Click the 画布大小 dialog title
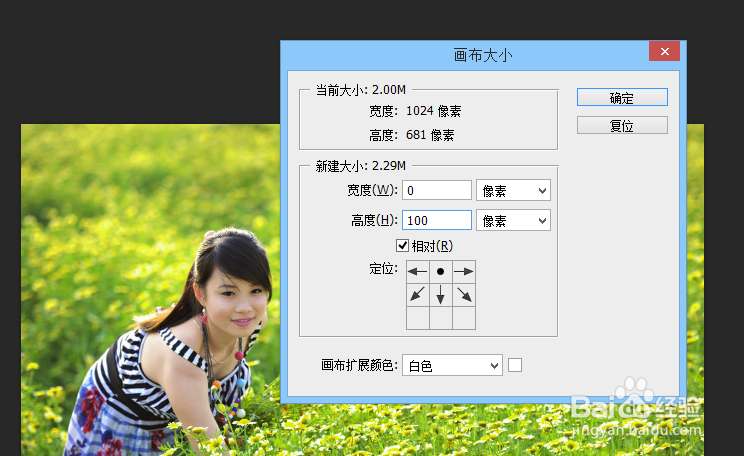 click(x=483, y=55)
